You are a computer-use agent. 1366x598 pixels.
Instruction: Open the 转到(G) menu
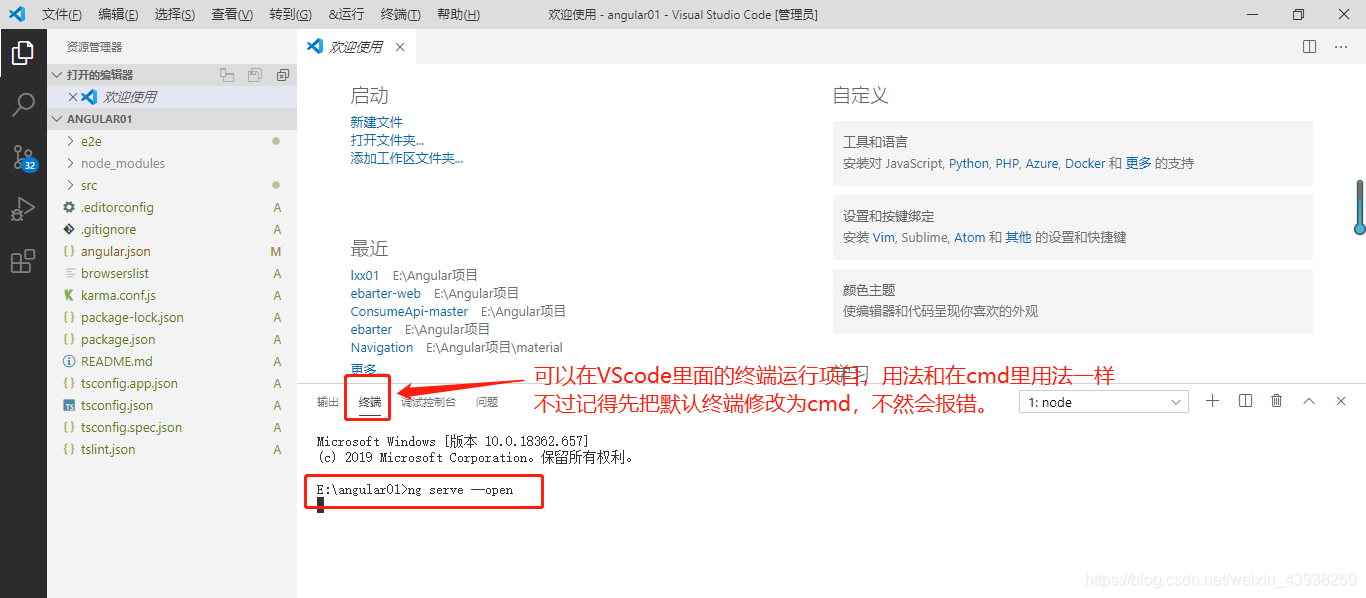pos(291,15)
